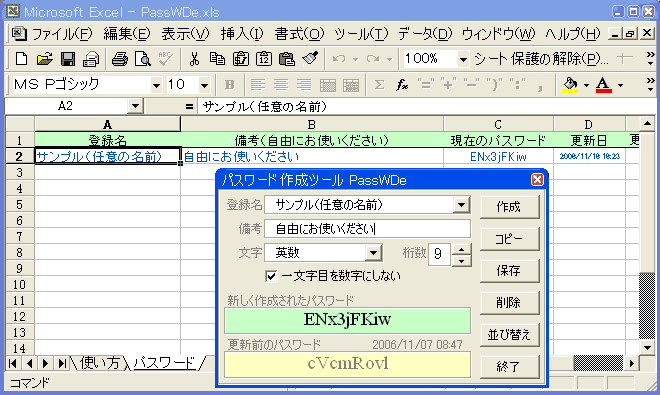The height and width of the screenshot is (395, 660).
Task: Click the 保存 button
Action: pyautogui.click(x=509, y=271)
